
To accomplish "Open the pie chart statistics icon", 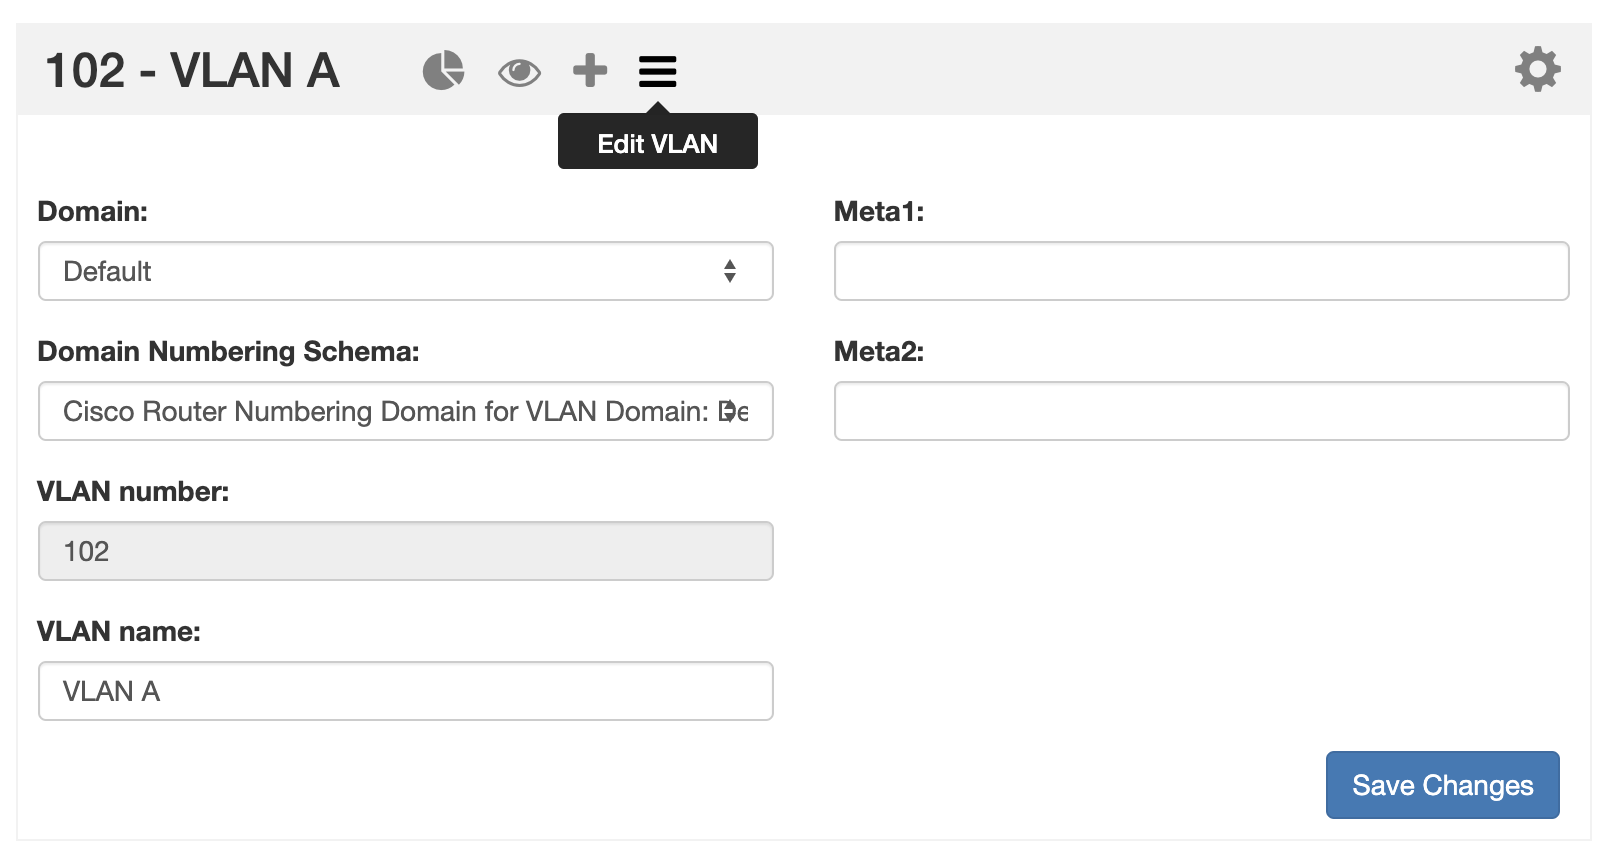I will 443,71.
